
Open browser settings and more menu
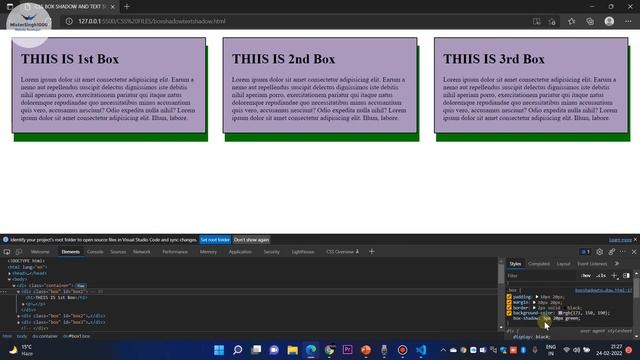click(628, 21)
